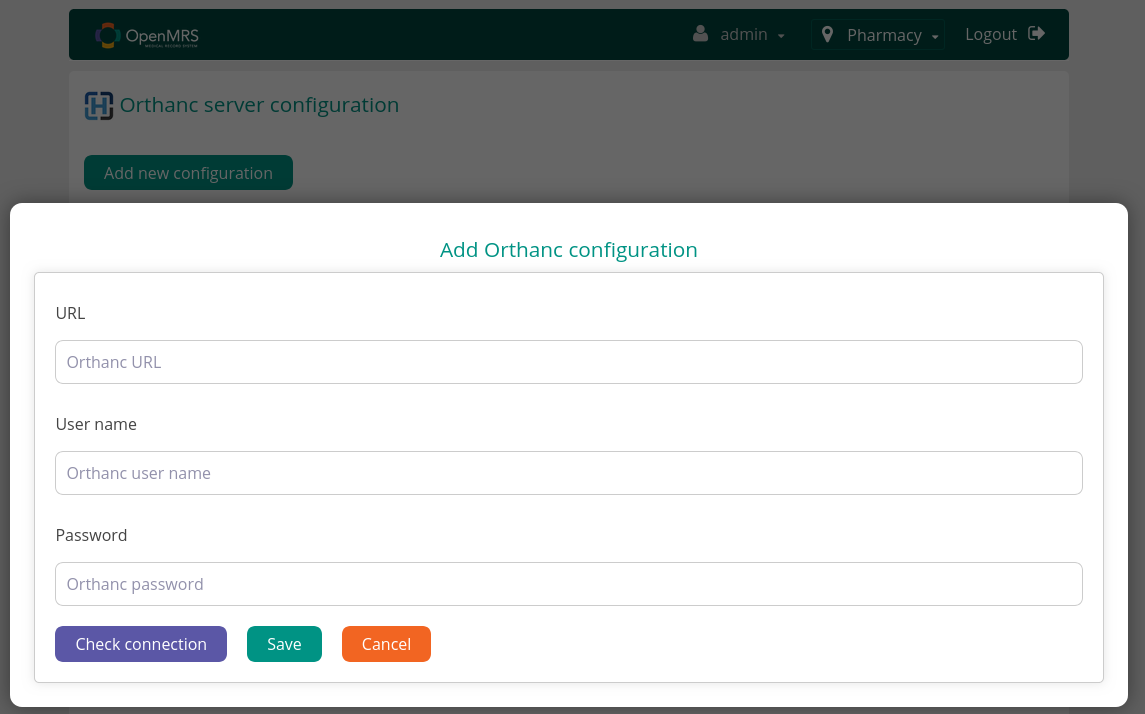Click the Check connection button
Image resolution: width=1145 pixels, height=714 pixels.
point(141,644)
